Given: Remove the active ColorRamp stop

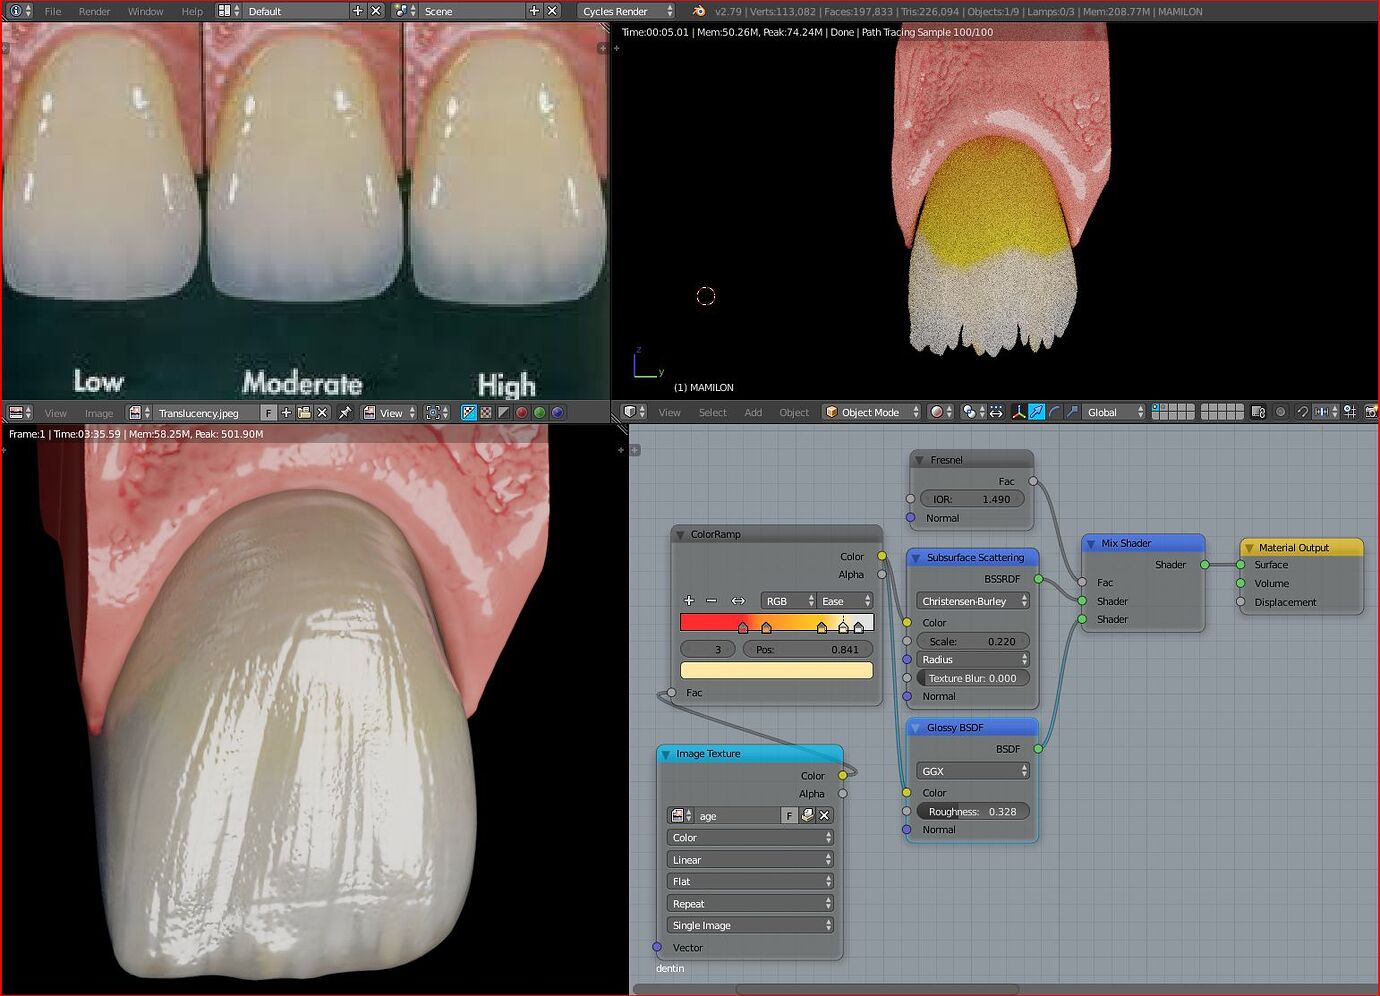Looking at the screenshot, I should coord(712,601).
